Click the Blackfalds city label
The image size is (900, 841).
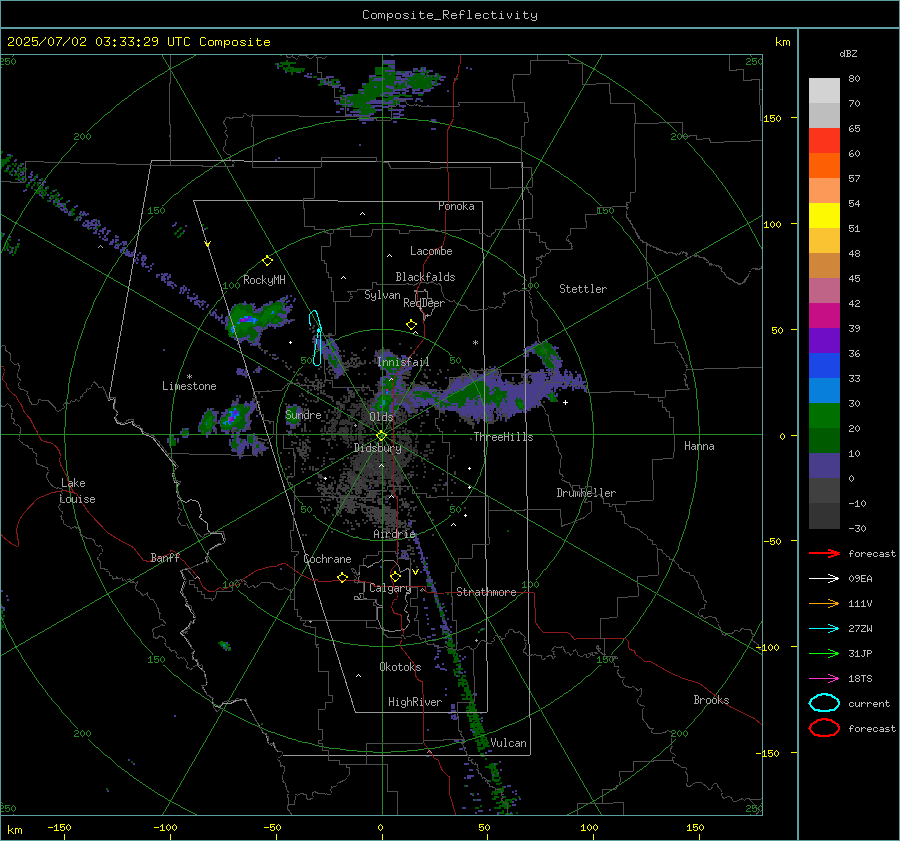pyautogui.click(x=425, y=277)
